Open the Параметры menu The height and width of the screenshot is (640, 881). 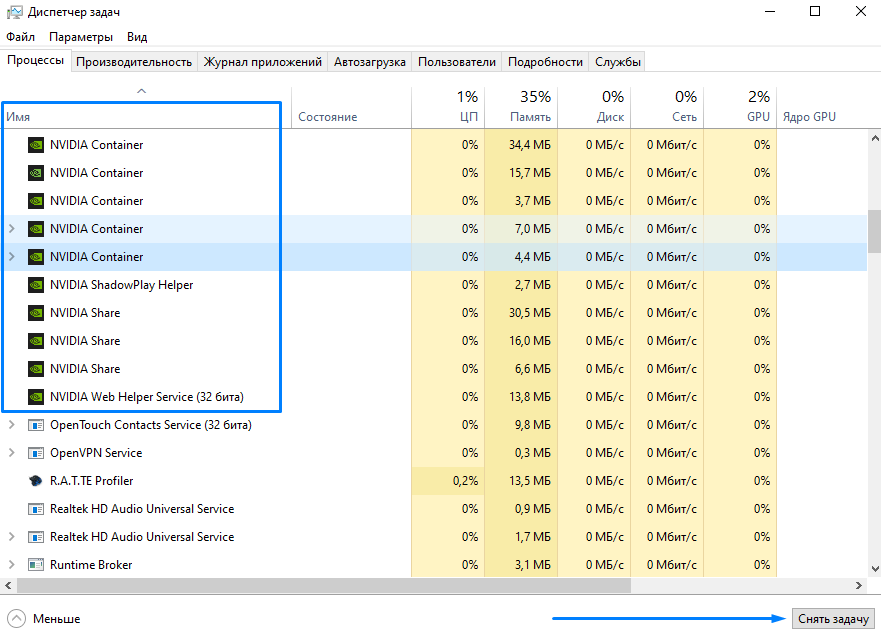point(81,37)
